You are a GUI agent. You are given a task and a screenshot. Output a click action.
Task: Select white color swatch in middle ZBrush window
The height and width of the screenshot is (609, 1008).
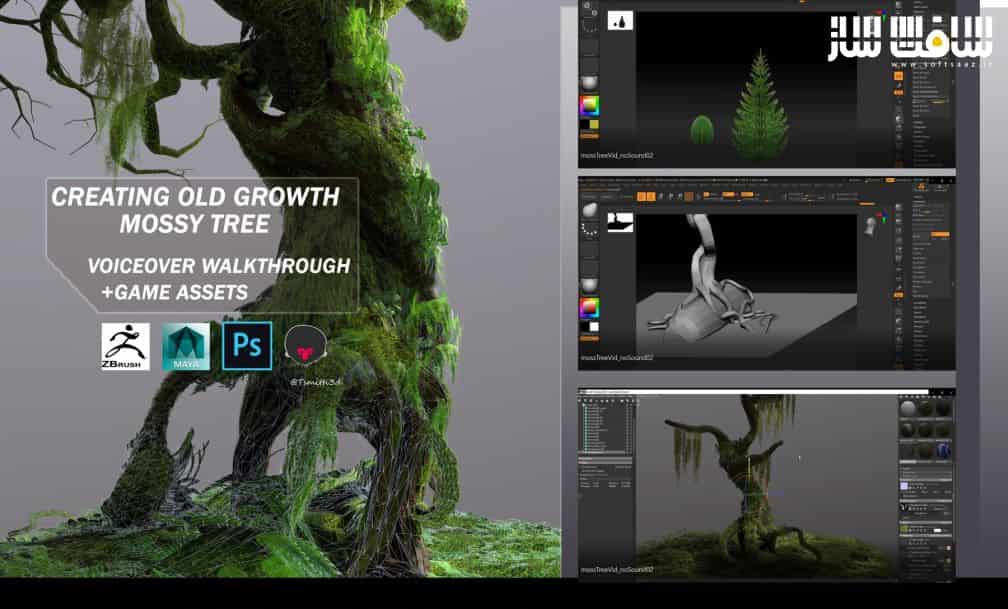click(594, 327)
